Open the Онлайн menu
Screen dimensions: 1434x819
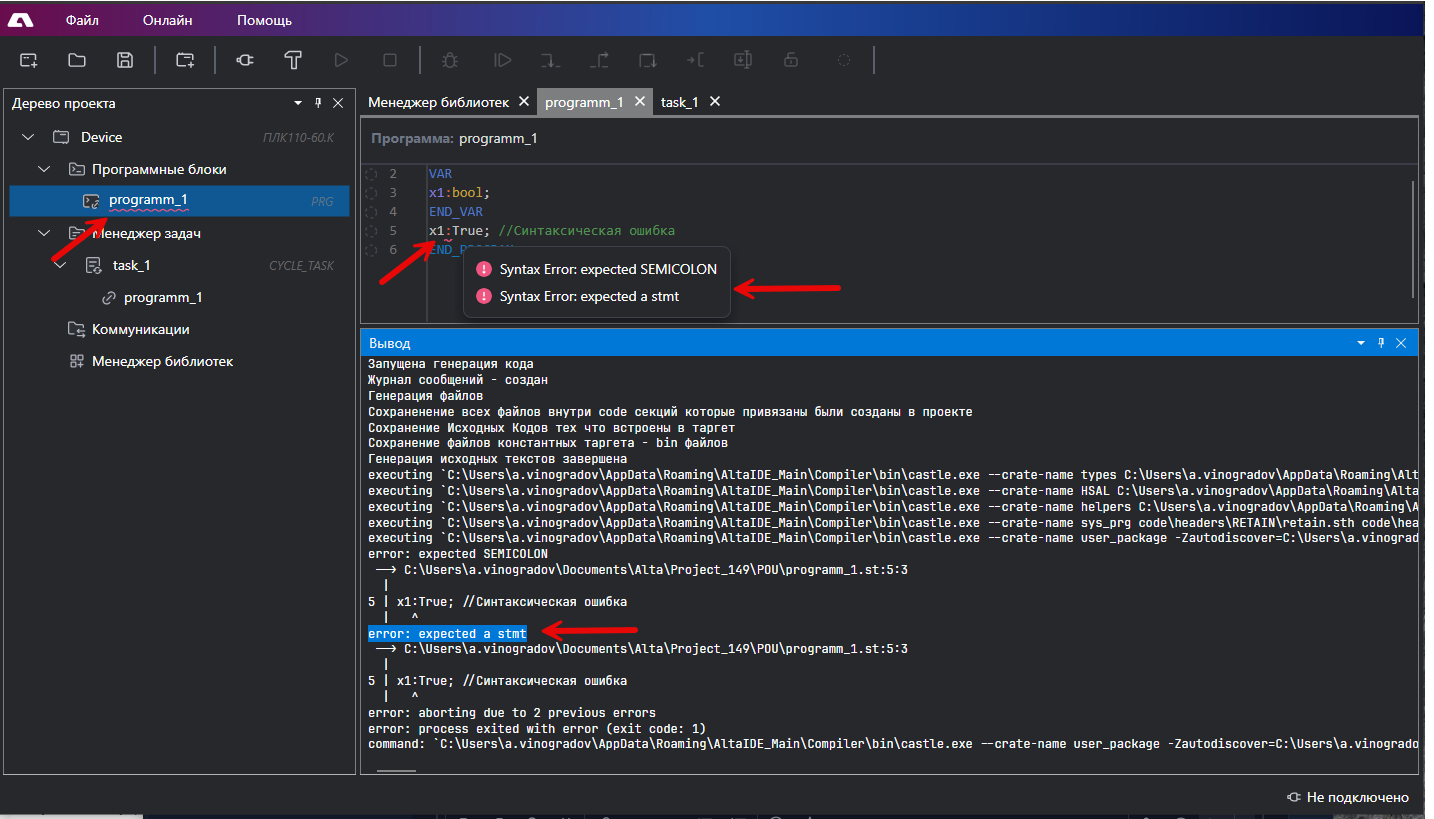[x=168, y=20]
